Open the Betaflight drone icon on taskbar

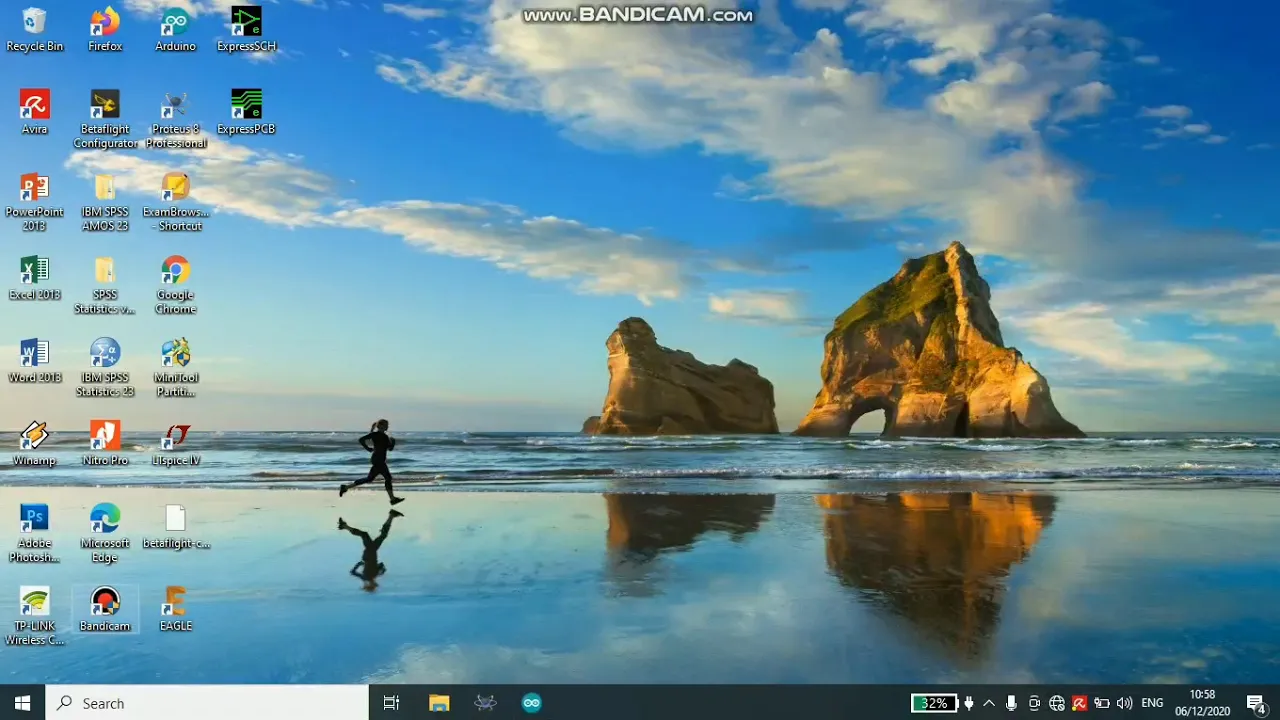(x=485, y=703)
